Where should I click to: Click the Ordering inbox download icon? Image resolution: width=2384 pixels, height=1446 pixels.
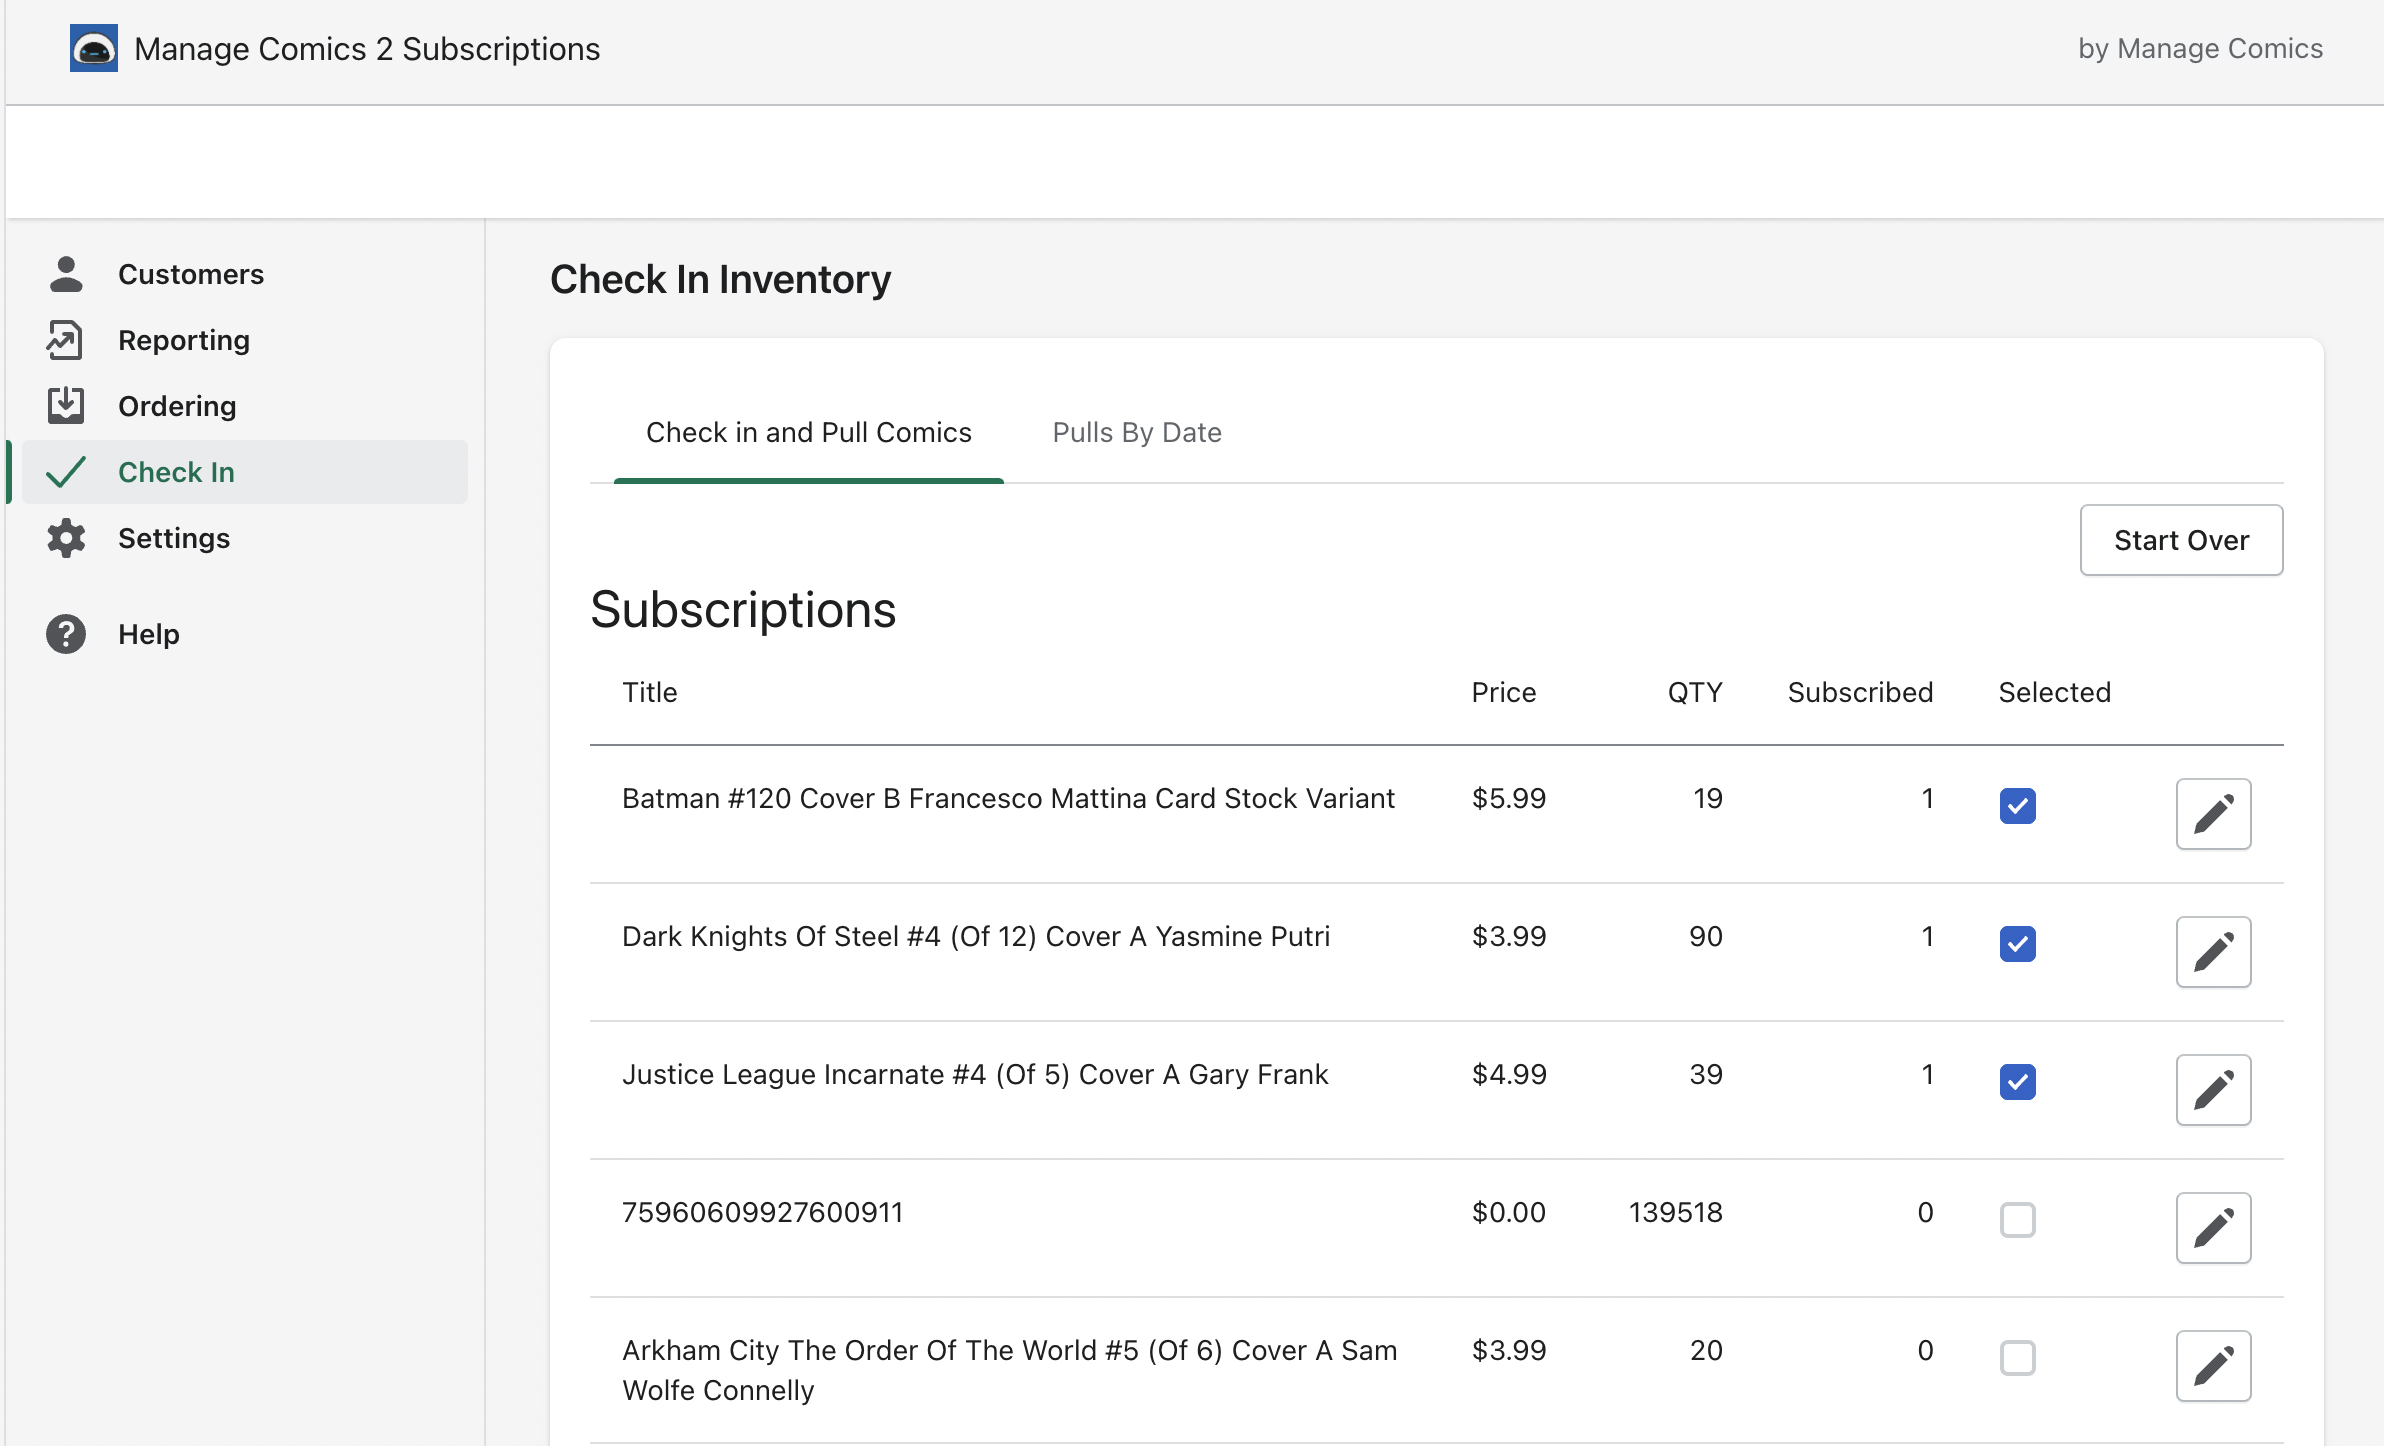tap(66, 406)
